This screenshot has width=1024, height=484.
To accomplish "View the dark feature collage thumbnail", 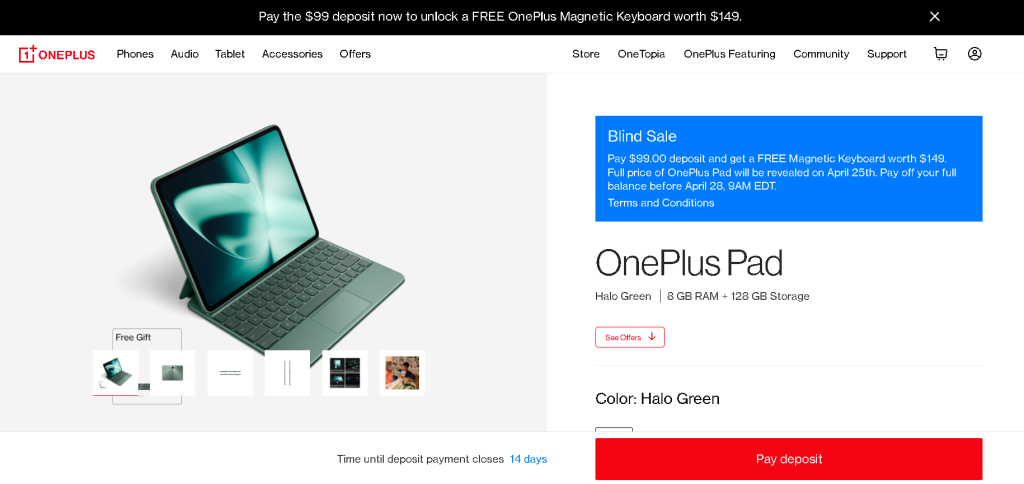I will [345, 373].
